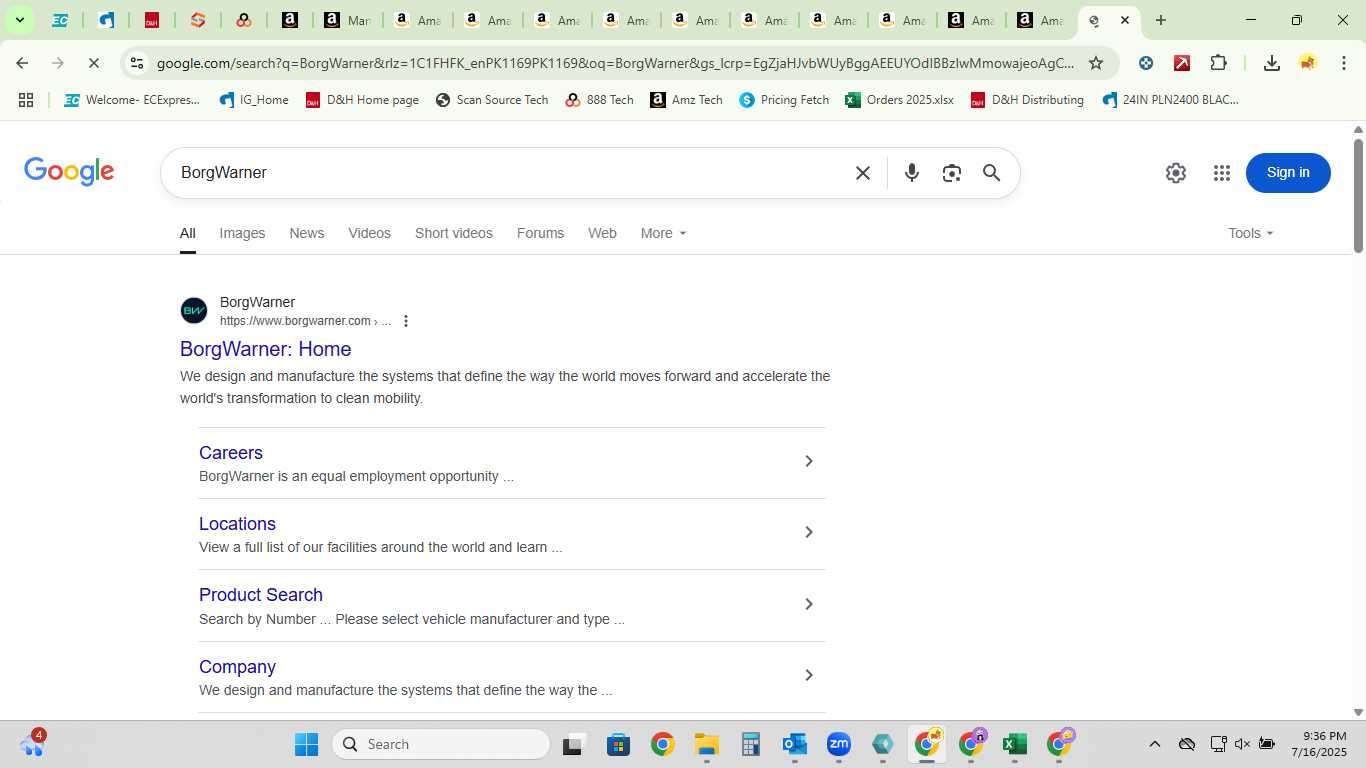Stop page loading with the X button

pos(93,63)
